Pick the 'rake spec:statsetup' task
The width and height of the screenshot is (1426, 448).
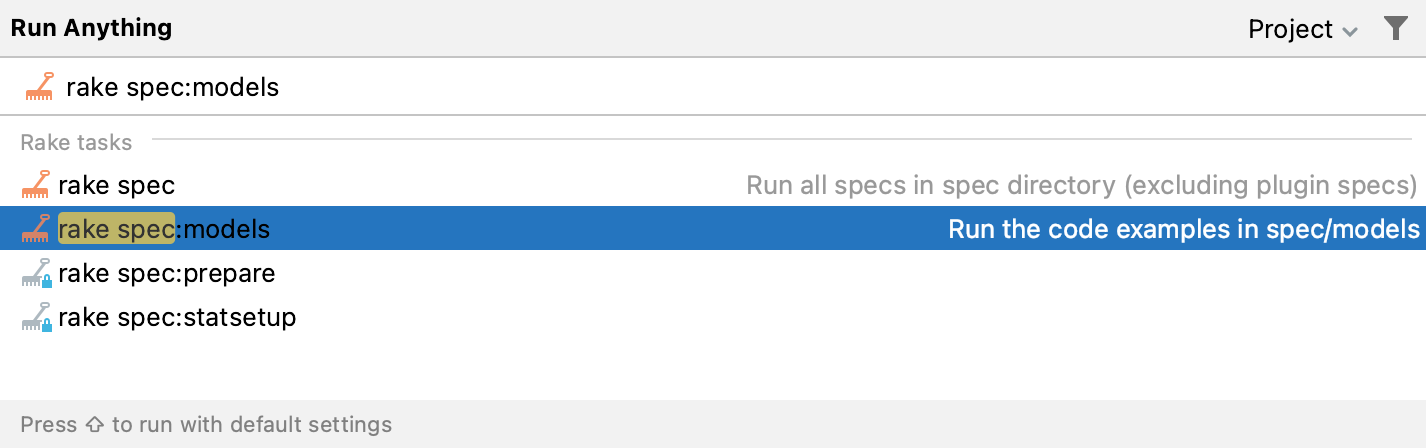(x=177, y=318)
